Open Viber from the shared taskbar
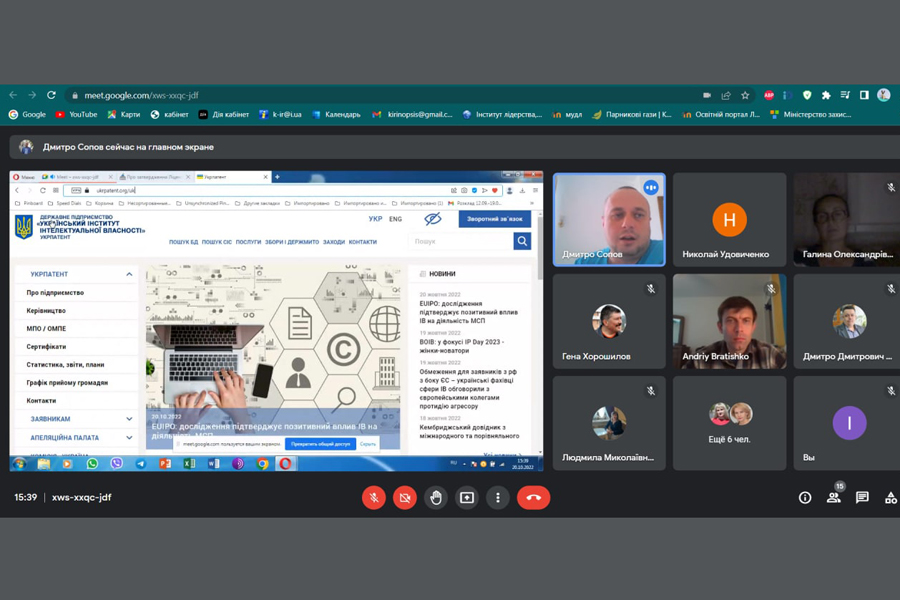The width and height of the screenshot is (900, 600). (x=117, y=463)
